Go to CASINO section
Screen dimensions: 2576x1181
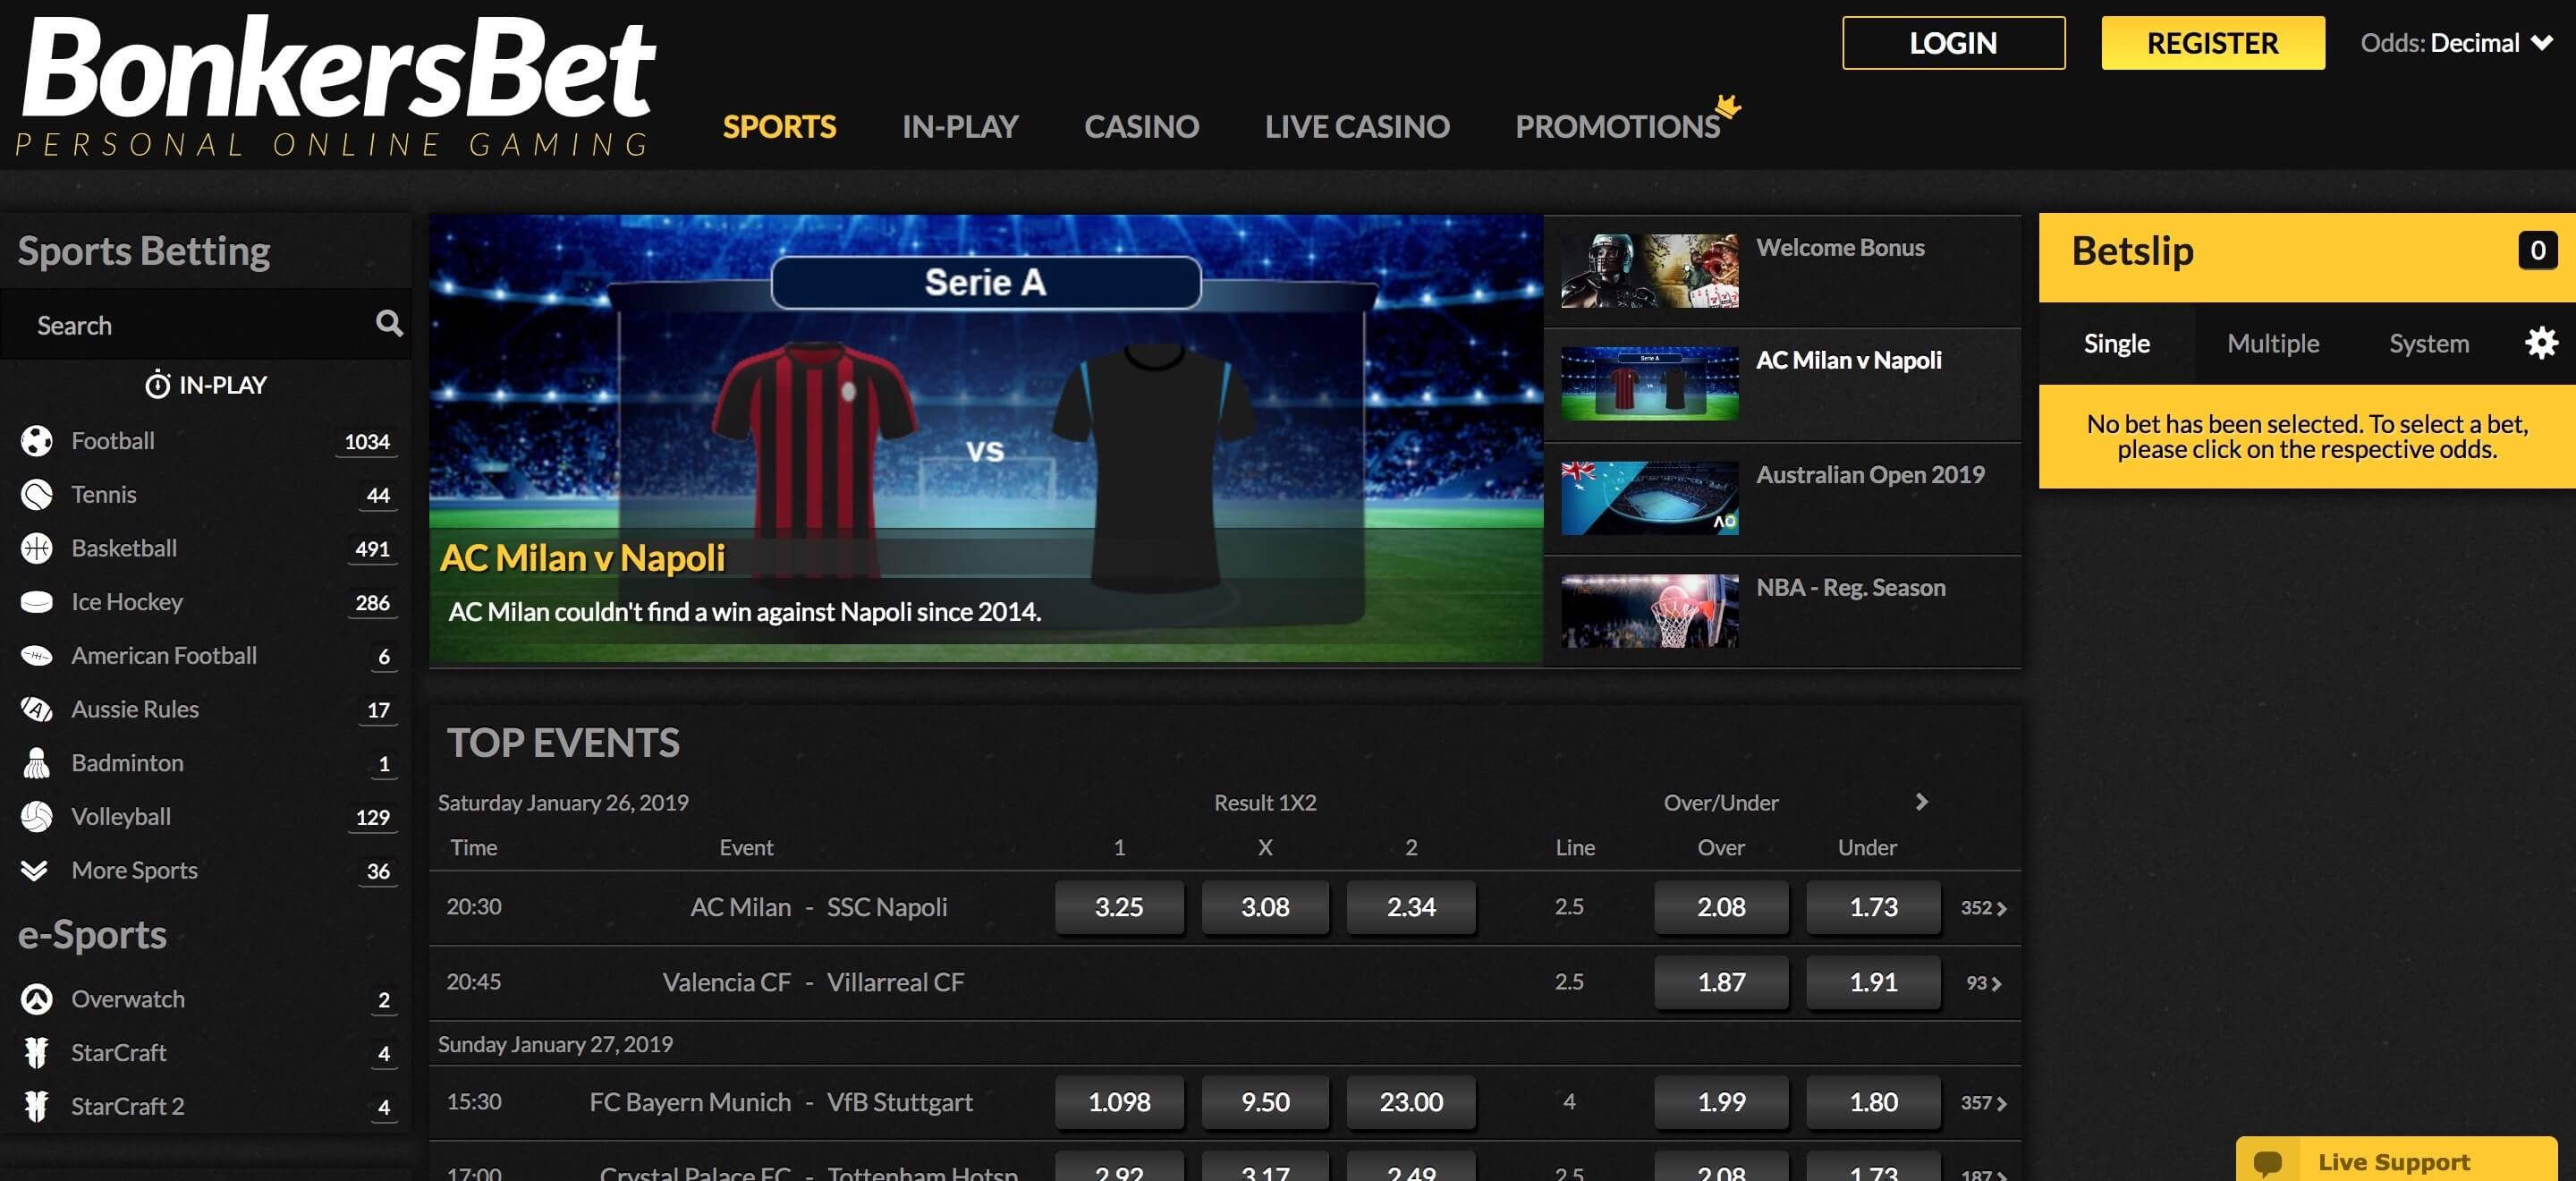tap(1141, 127)
